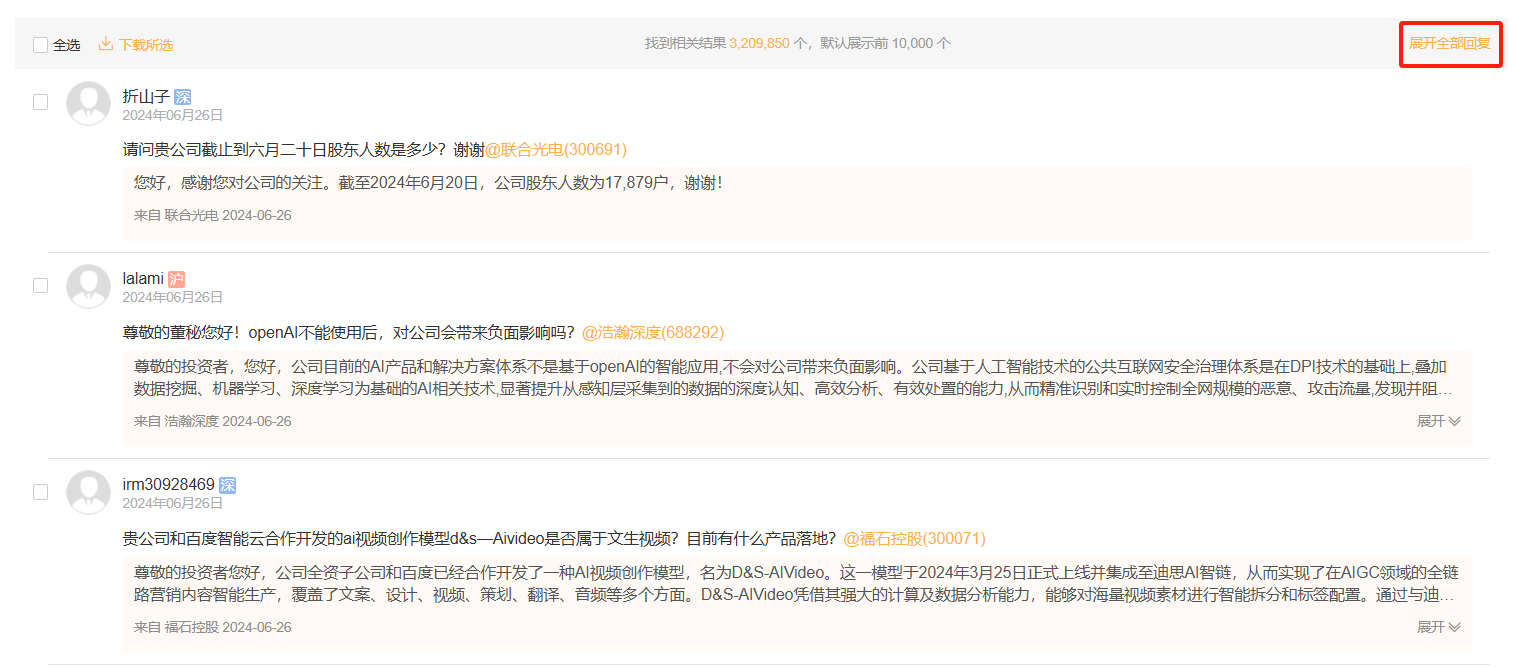Open the username irm30928469

(x=168, y=485)
